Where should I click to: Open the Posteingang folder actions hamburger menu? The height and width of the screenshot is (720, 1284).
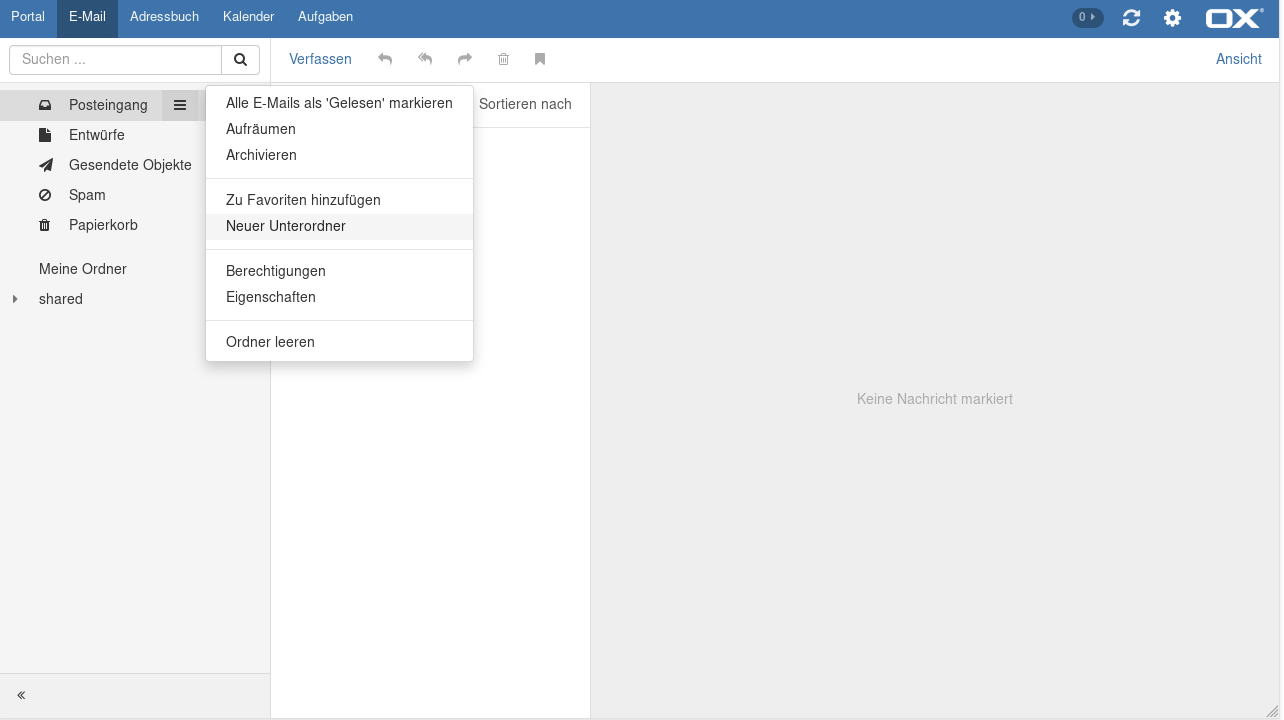(x=180, y=105)
